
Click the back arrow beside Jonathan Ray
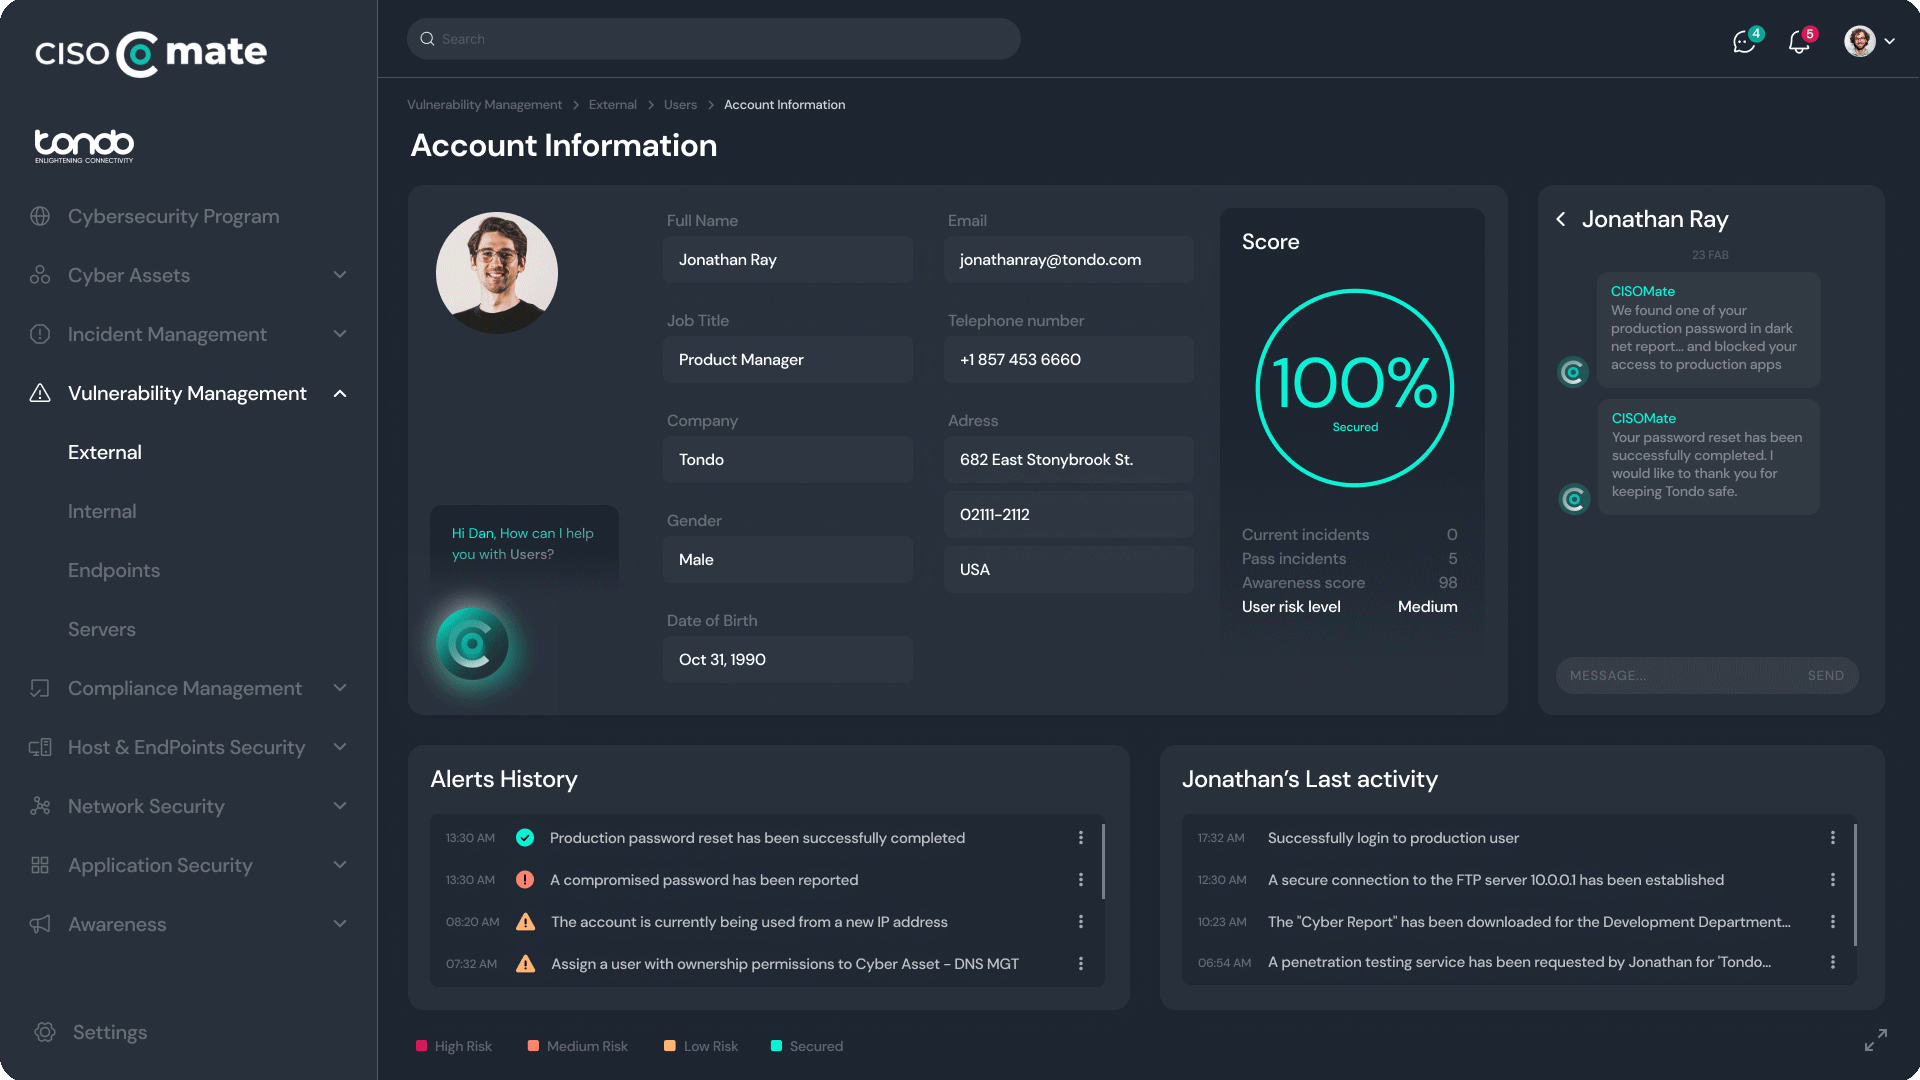tap(1561, 219)
